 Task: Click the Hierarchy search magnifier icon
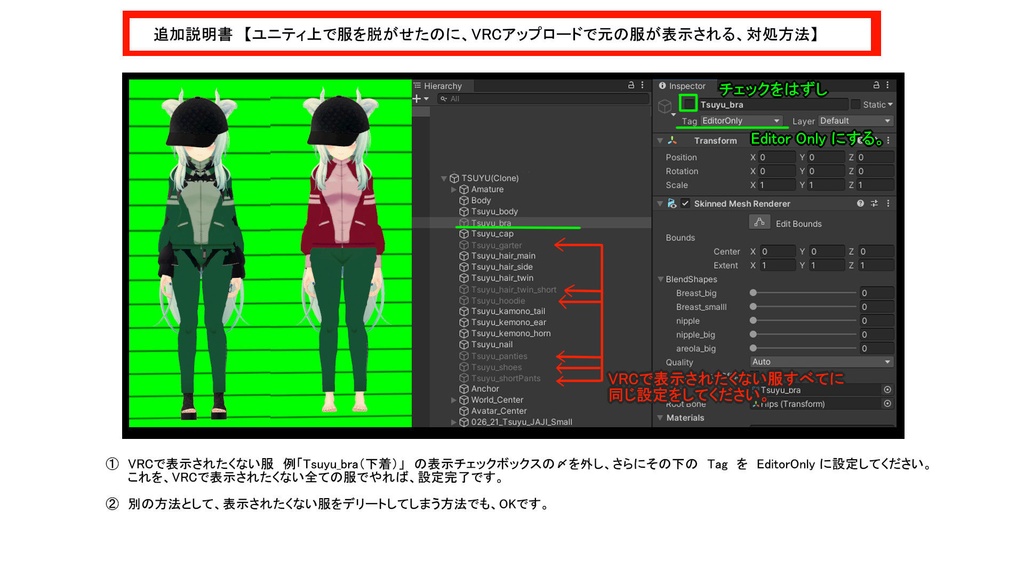(x=444, y=99)
